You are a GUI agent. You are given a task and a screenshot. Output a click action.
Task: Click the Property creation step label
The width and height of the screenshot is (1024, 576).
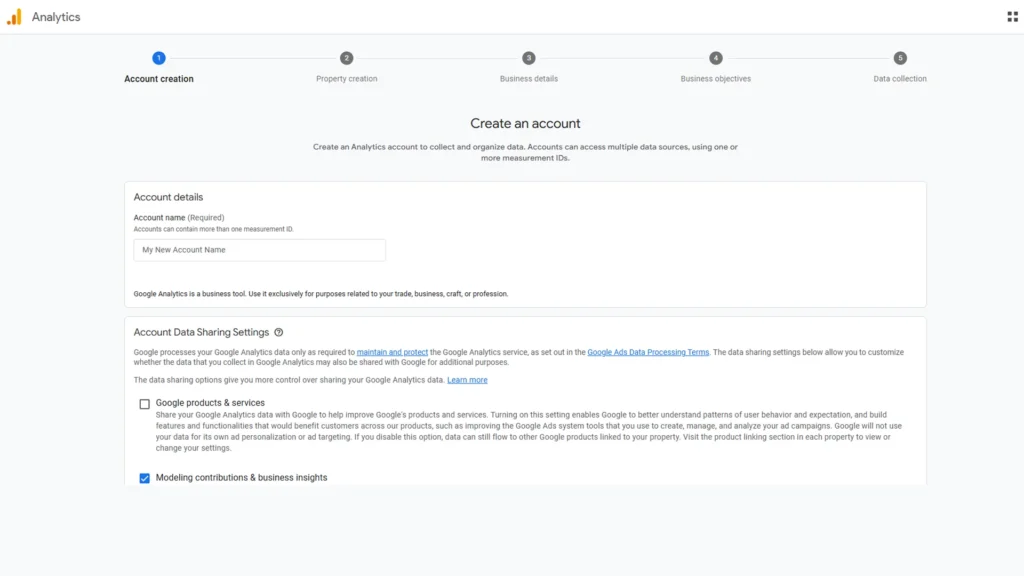346,78
